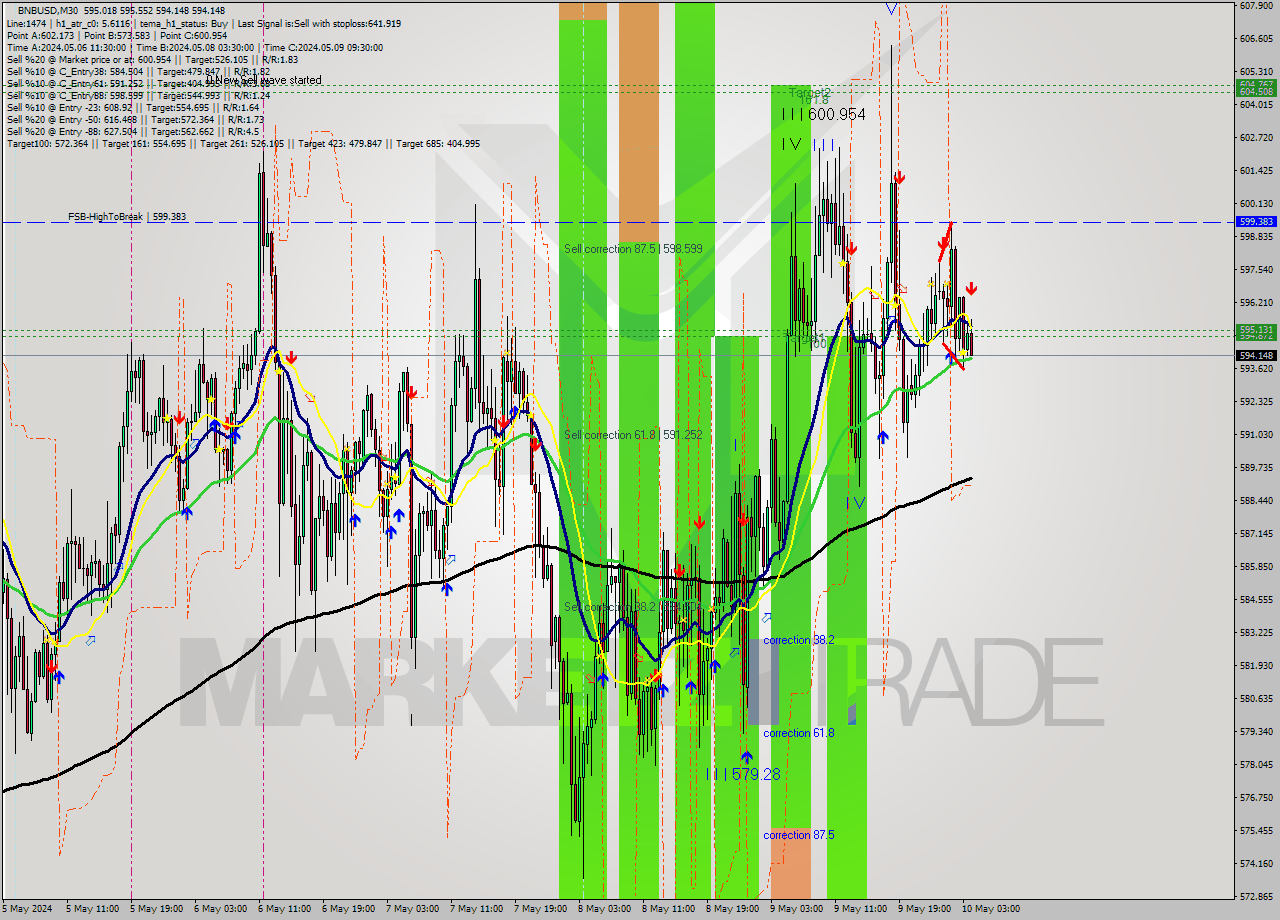Click the 589.735 price axis label

click(x=1256, y=468)
